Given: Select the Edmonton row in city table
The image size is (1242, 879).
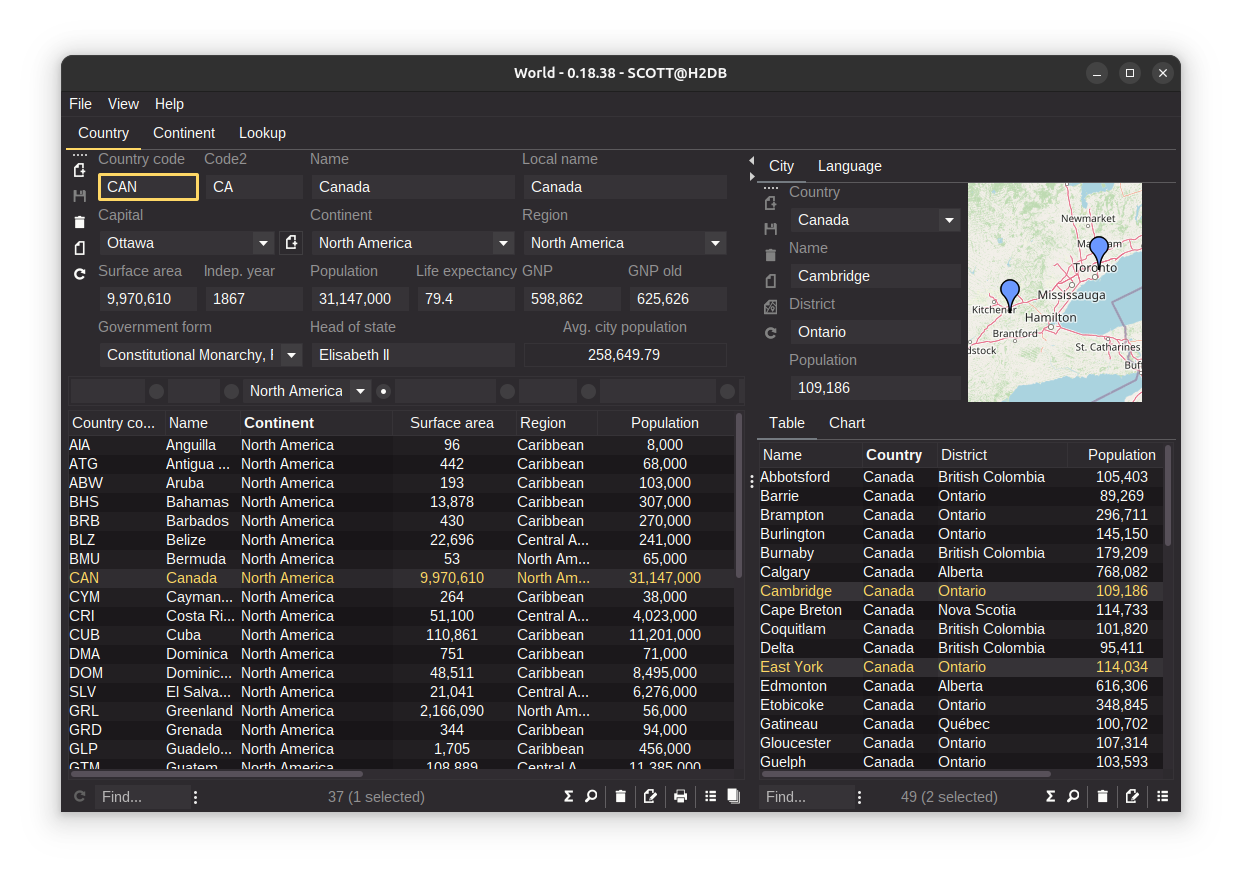Looking at the screenshot, I should (x=960, y=686).
